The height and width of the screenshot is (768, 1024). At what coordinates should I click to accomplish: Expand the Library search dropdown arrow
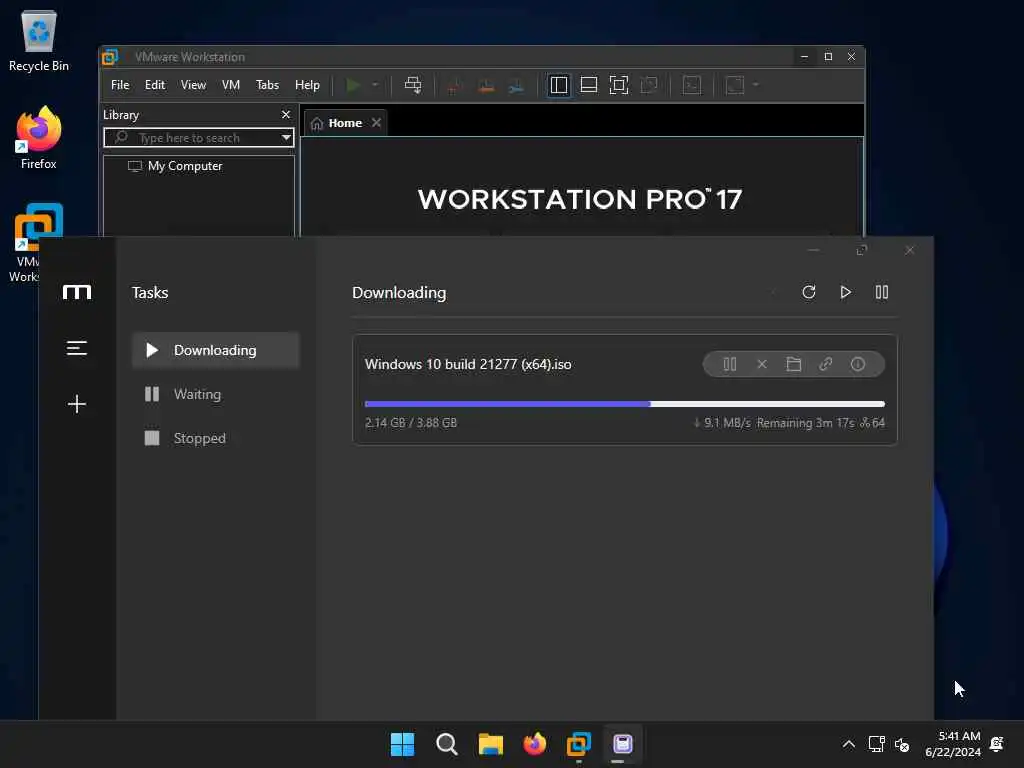(x=286, y=138)
